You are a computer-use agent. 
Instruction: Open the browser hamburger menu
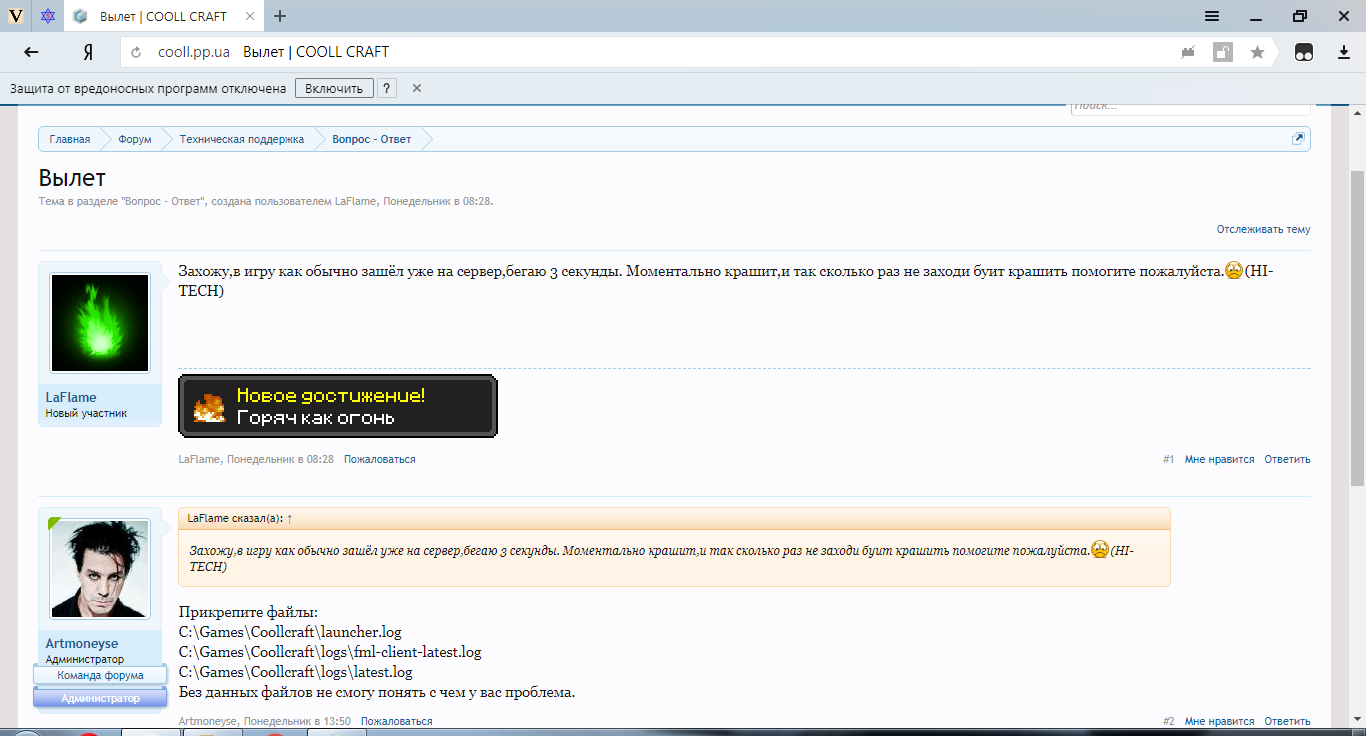tap(1211, 16)
